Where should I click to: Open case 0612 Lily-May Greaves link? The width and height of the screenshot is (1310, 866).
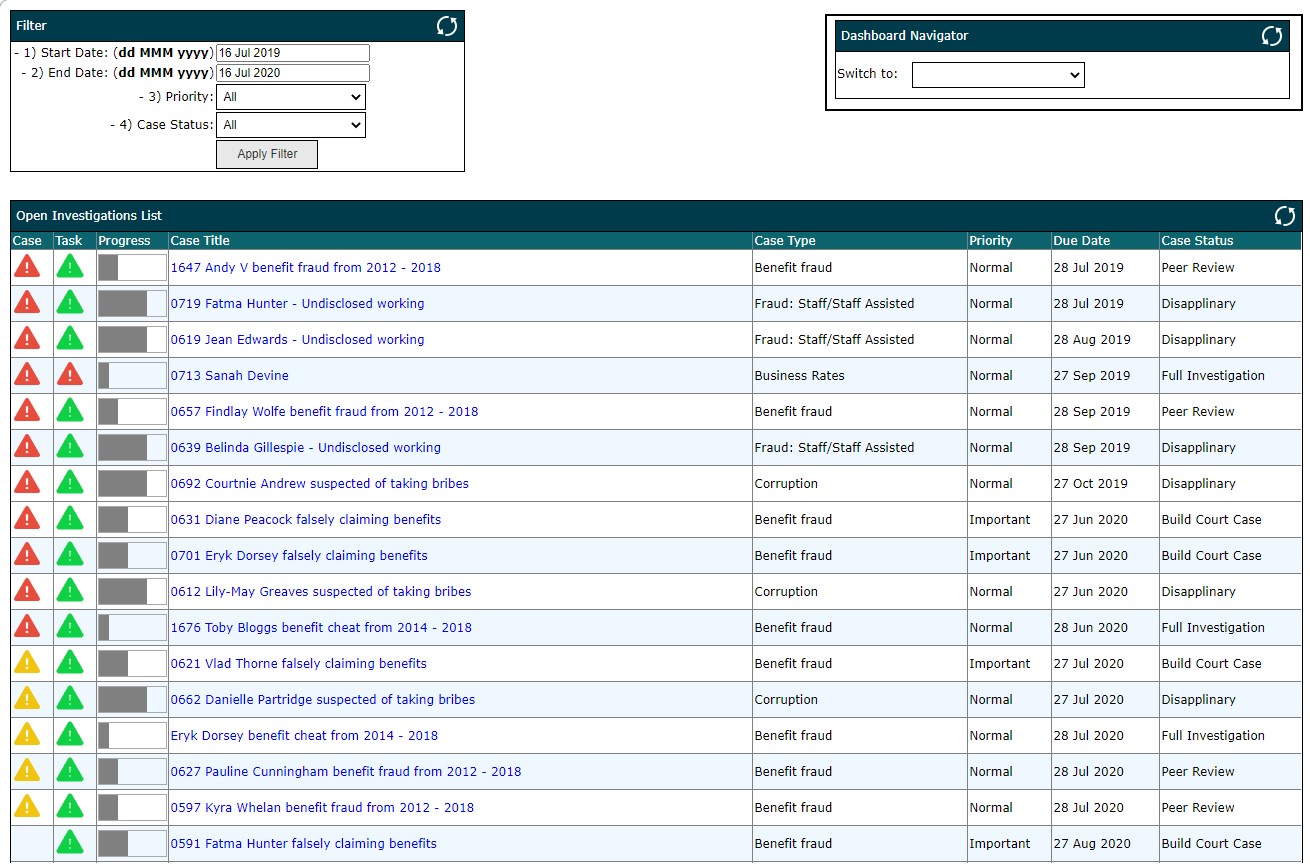tap(321, 592)
